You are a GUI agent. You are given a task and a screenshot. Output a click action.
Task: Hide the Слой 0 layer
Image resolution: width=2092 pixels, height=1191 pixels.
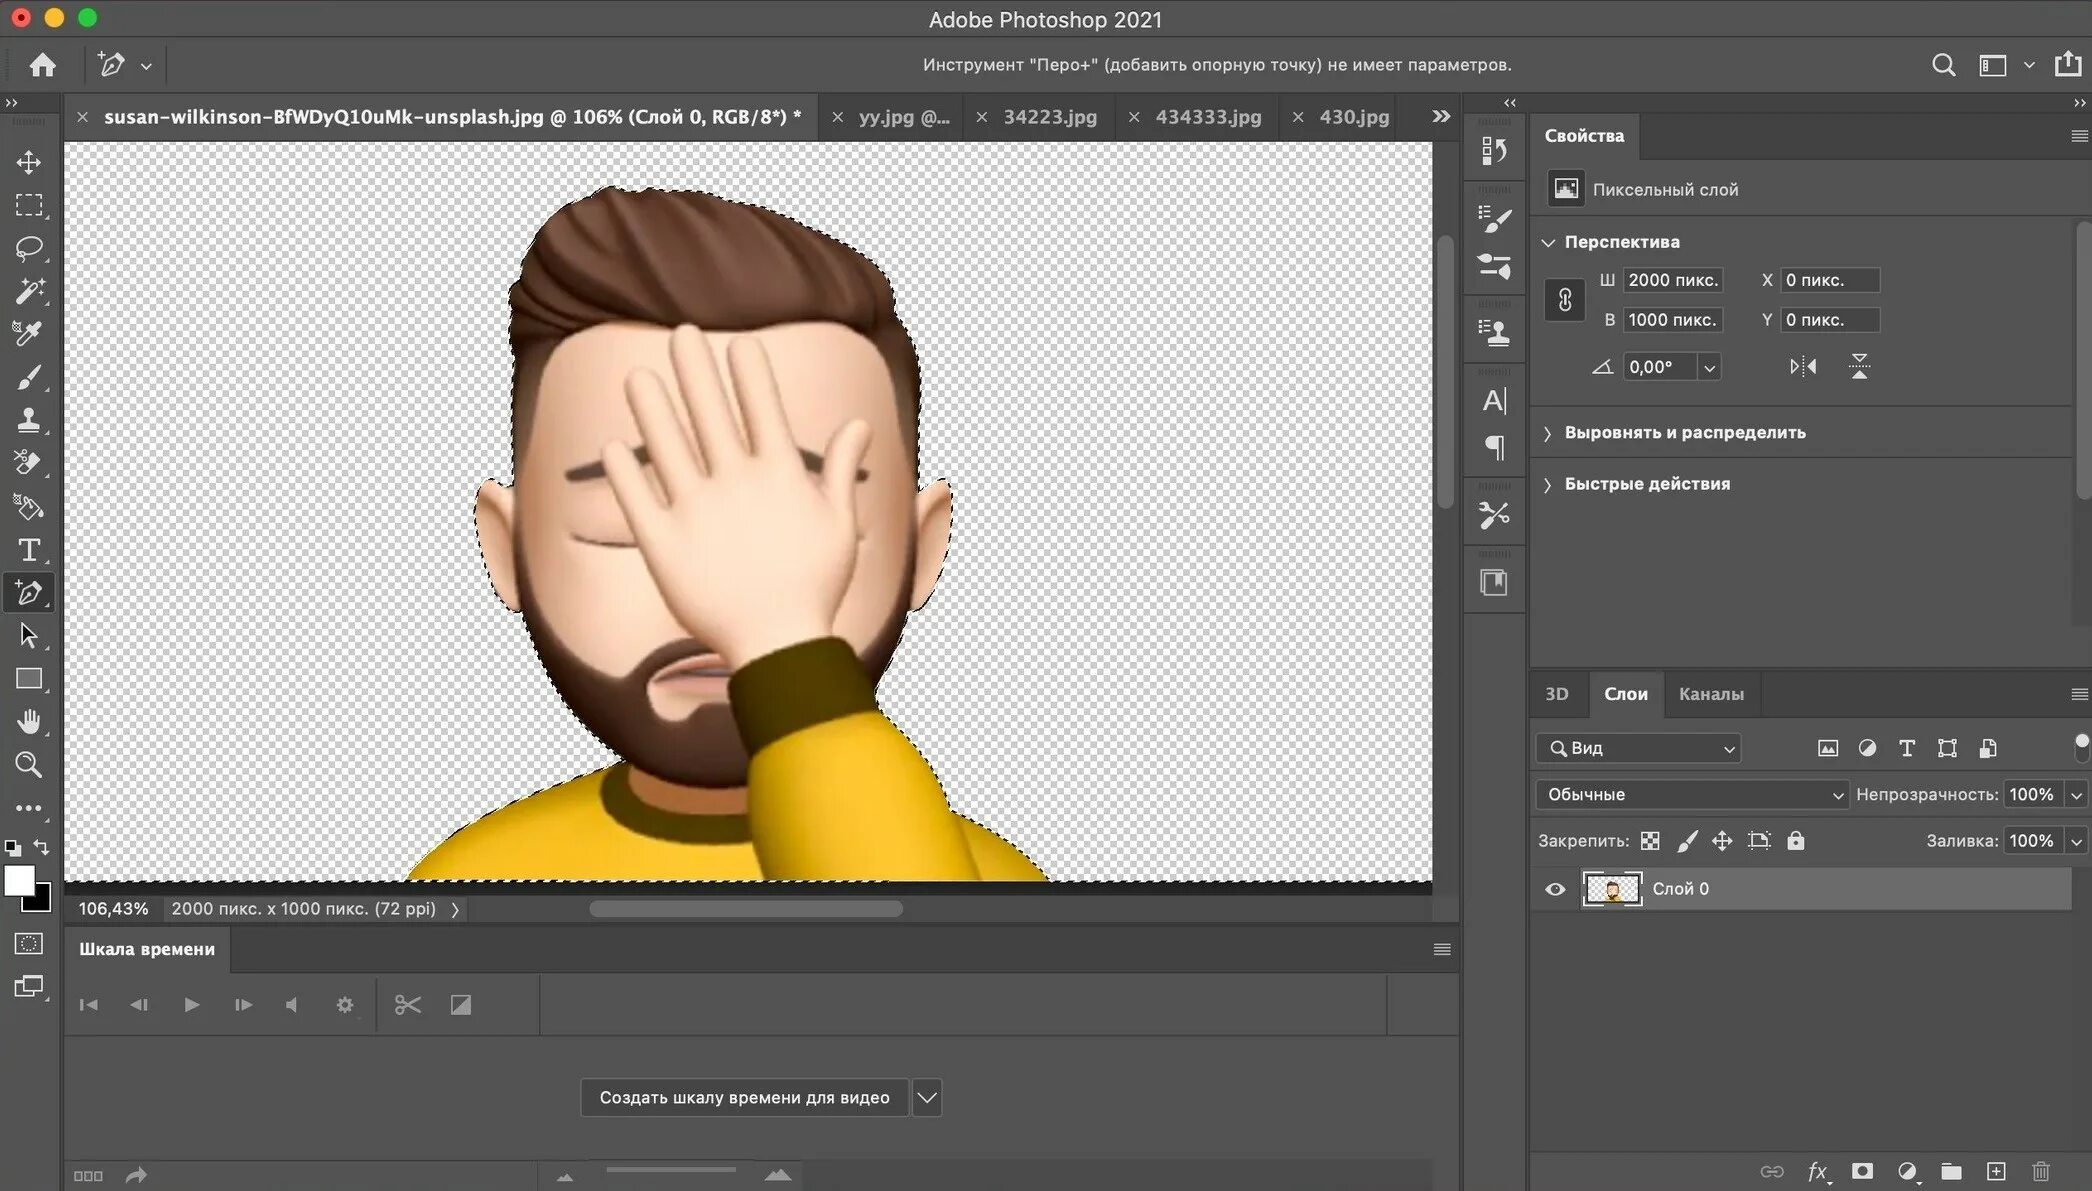[x=1555, y=889]
